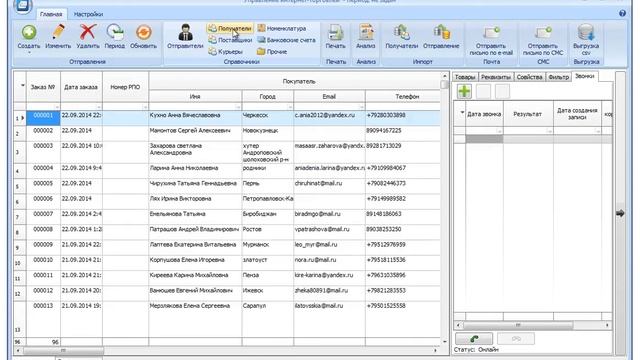
Task: Switch to the Настройки ribbon tab
Action: pyautogui.click(x=88, y=14)
